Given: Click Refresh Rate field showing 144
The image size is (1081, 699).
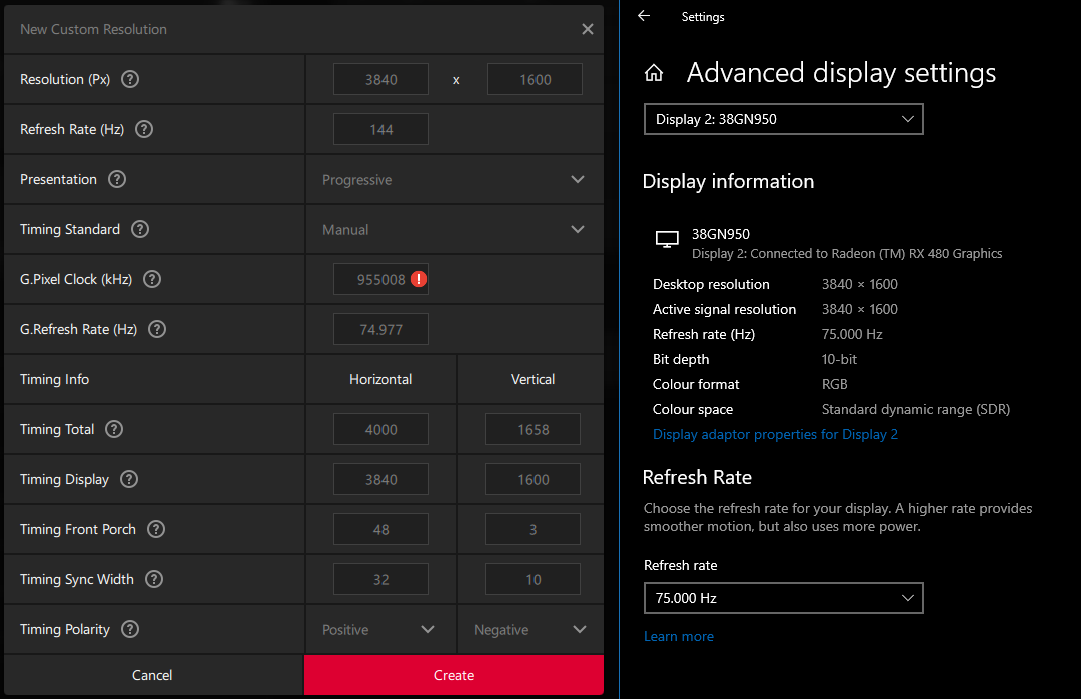Looking at the screenshot, I should (381, 129).
